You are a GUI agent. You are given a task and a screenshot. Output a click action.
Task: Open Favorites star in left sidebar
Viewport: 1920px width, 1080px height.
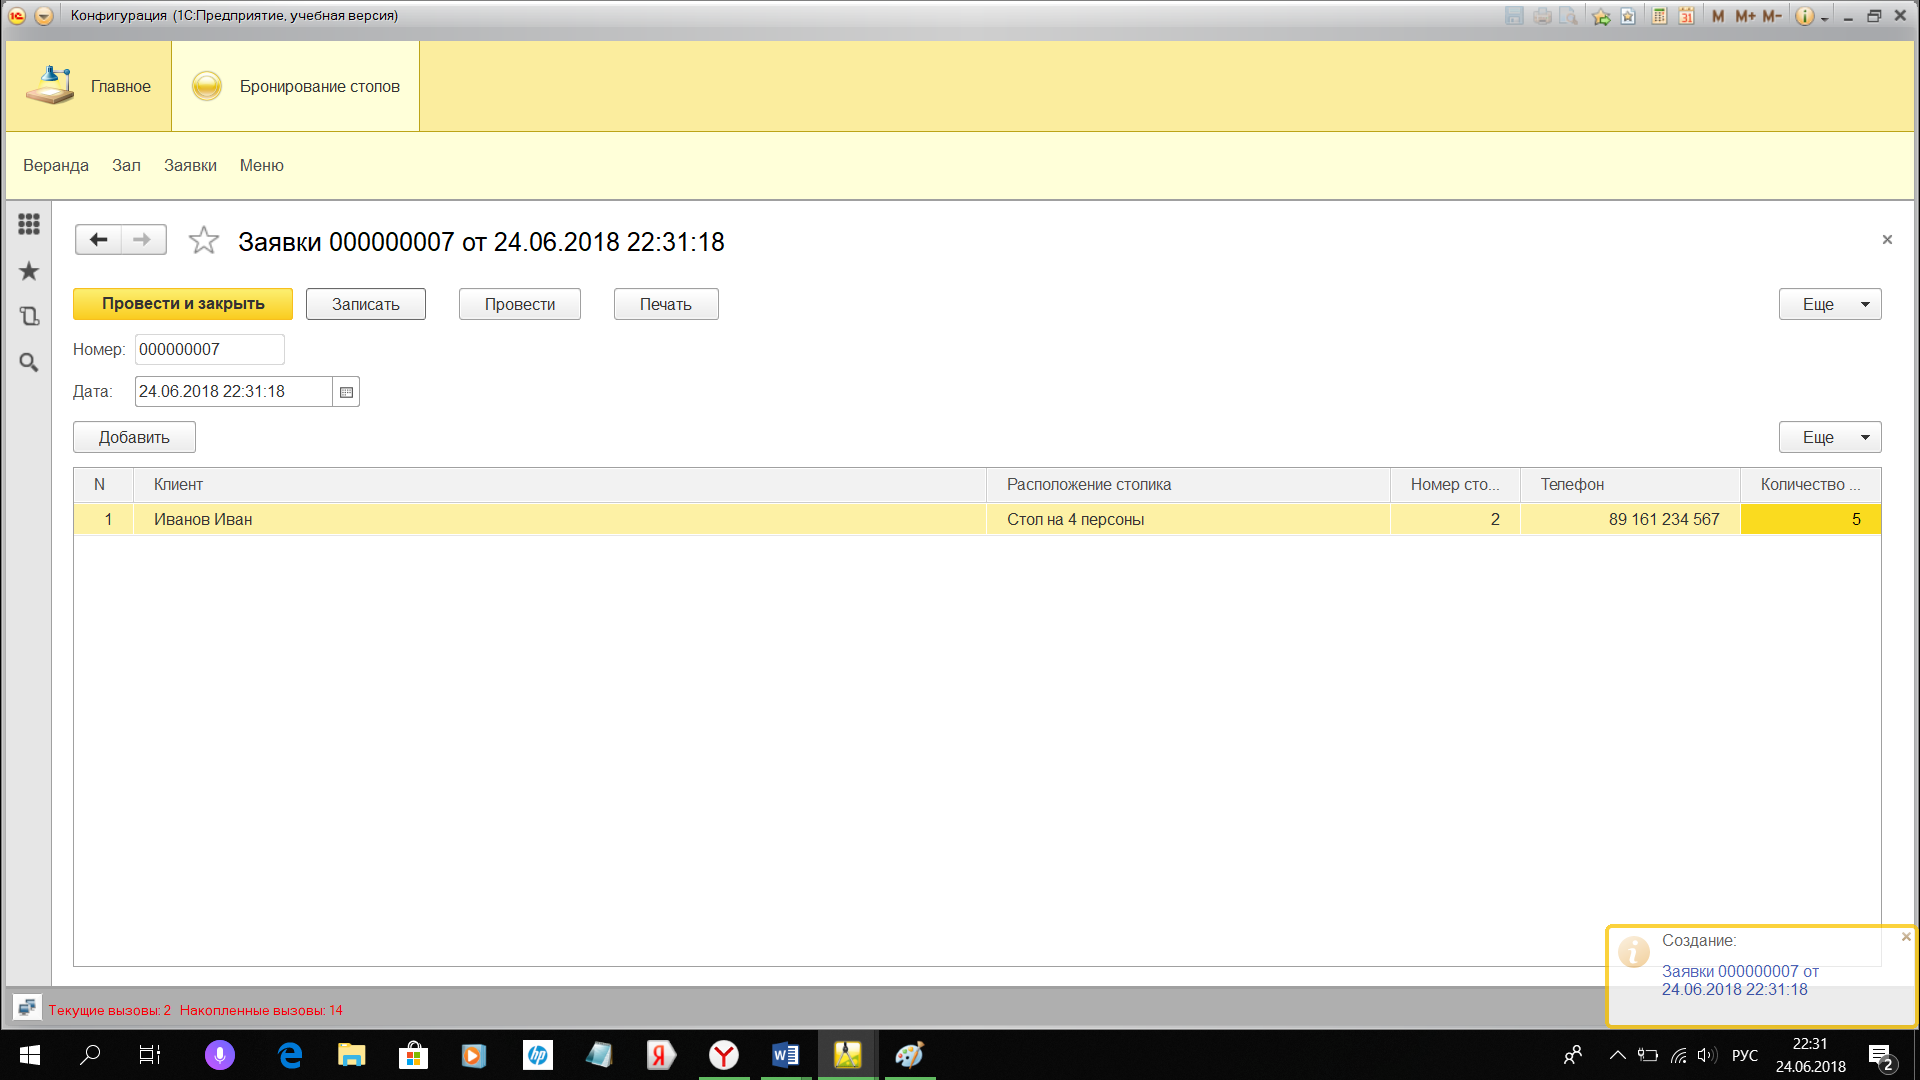29,271
